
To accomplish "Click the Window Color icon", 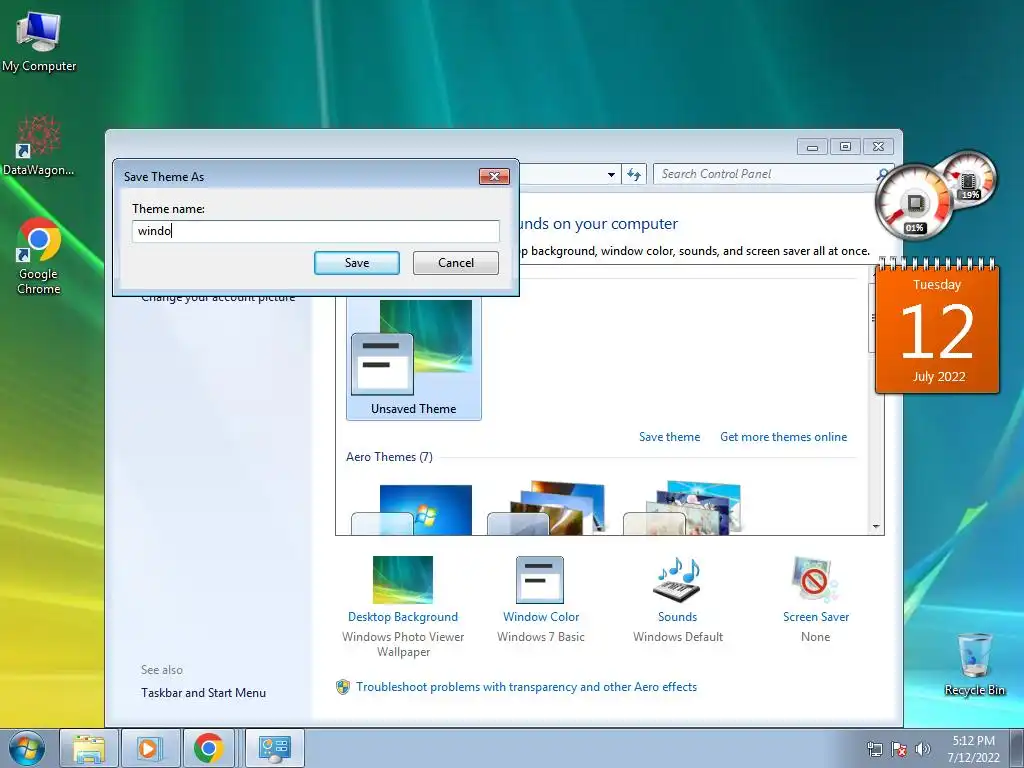I will pos(540,580).
